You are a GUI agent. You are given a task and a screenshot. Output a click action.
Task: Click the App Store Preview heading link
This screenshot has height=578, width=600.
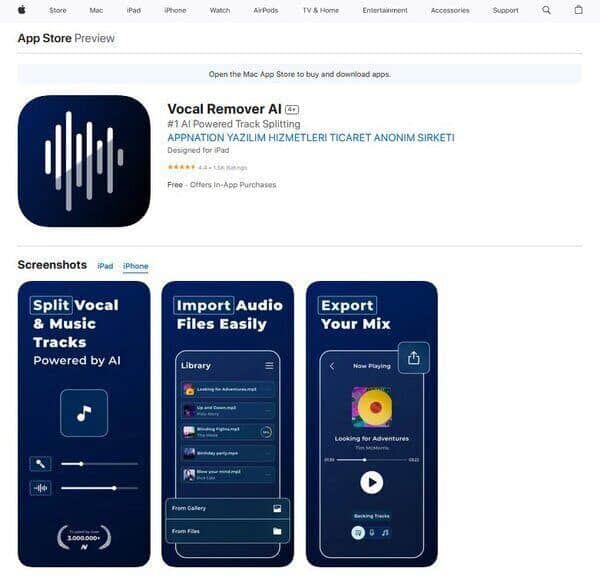click(66, 38)
